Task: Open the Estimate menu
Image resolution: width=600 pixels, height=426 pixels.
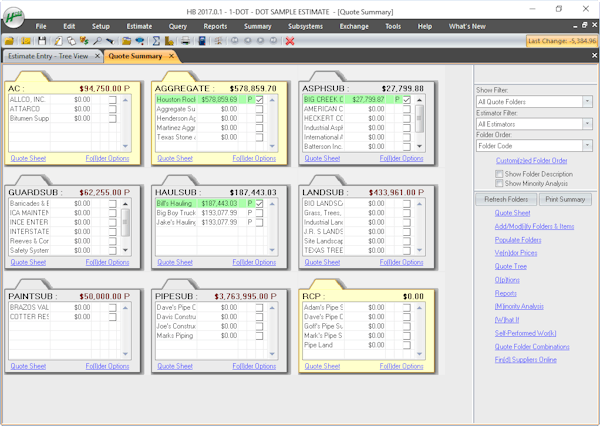Action: pos(139,26)
